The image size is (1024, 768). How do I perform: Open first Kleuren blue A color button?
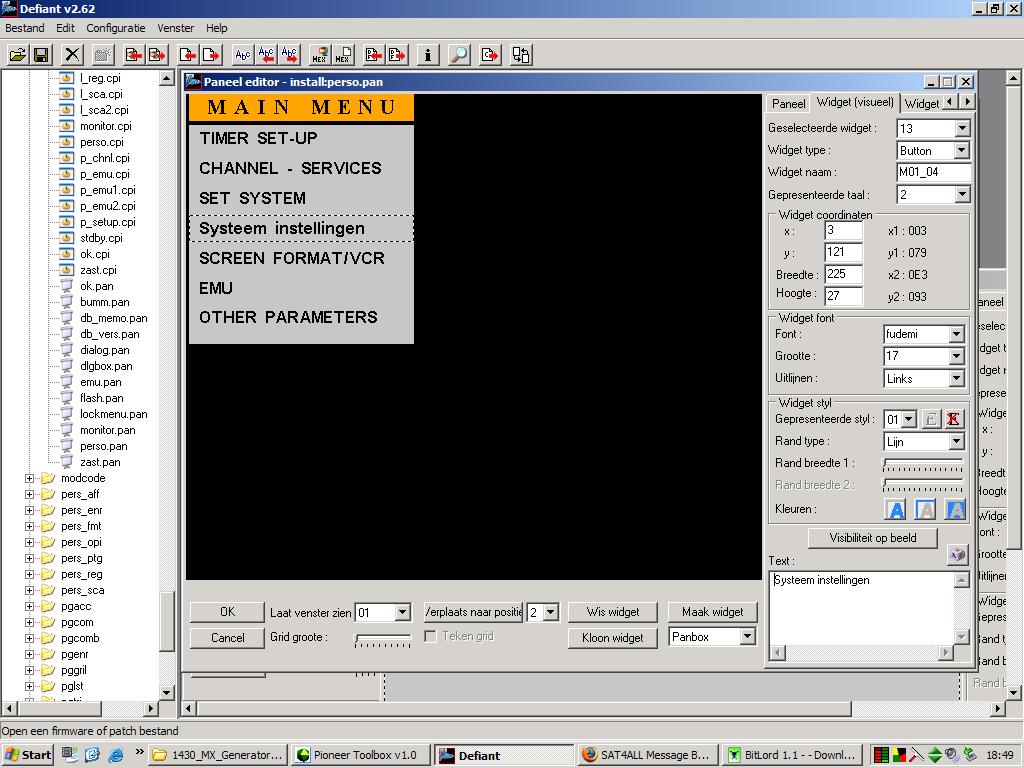897,509
